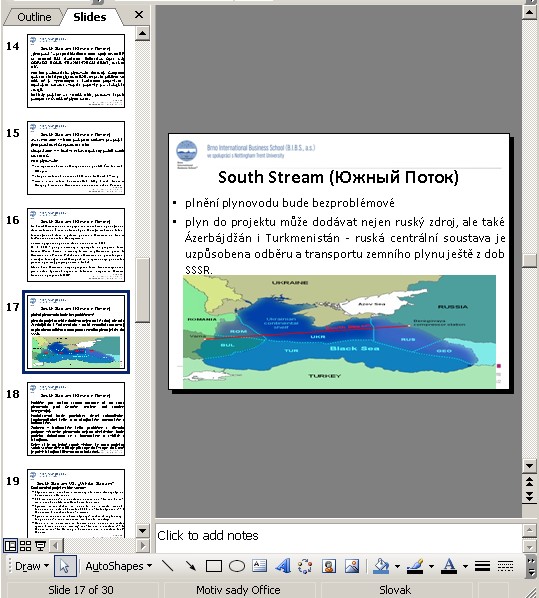Go to Next Slide double arrow
This screenshot has height=598, width=539.
pyautogui.click(x=529, y=496)
